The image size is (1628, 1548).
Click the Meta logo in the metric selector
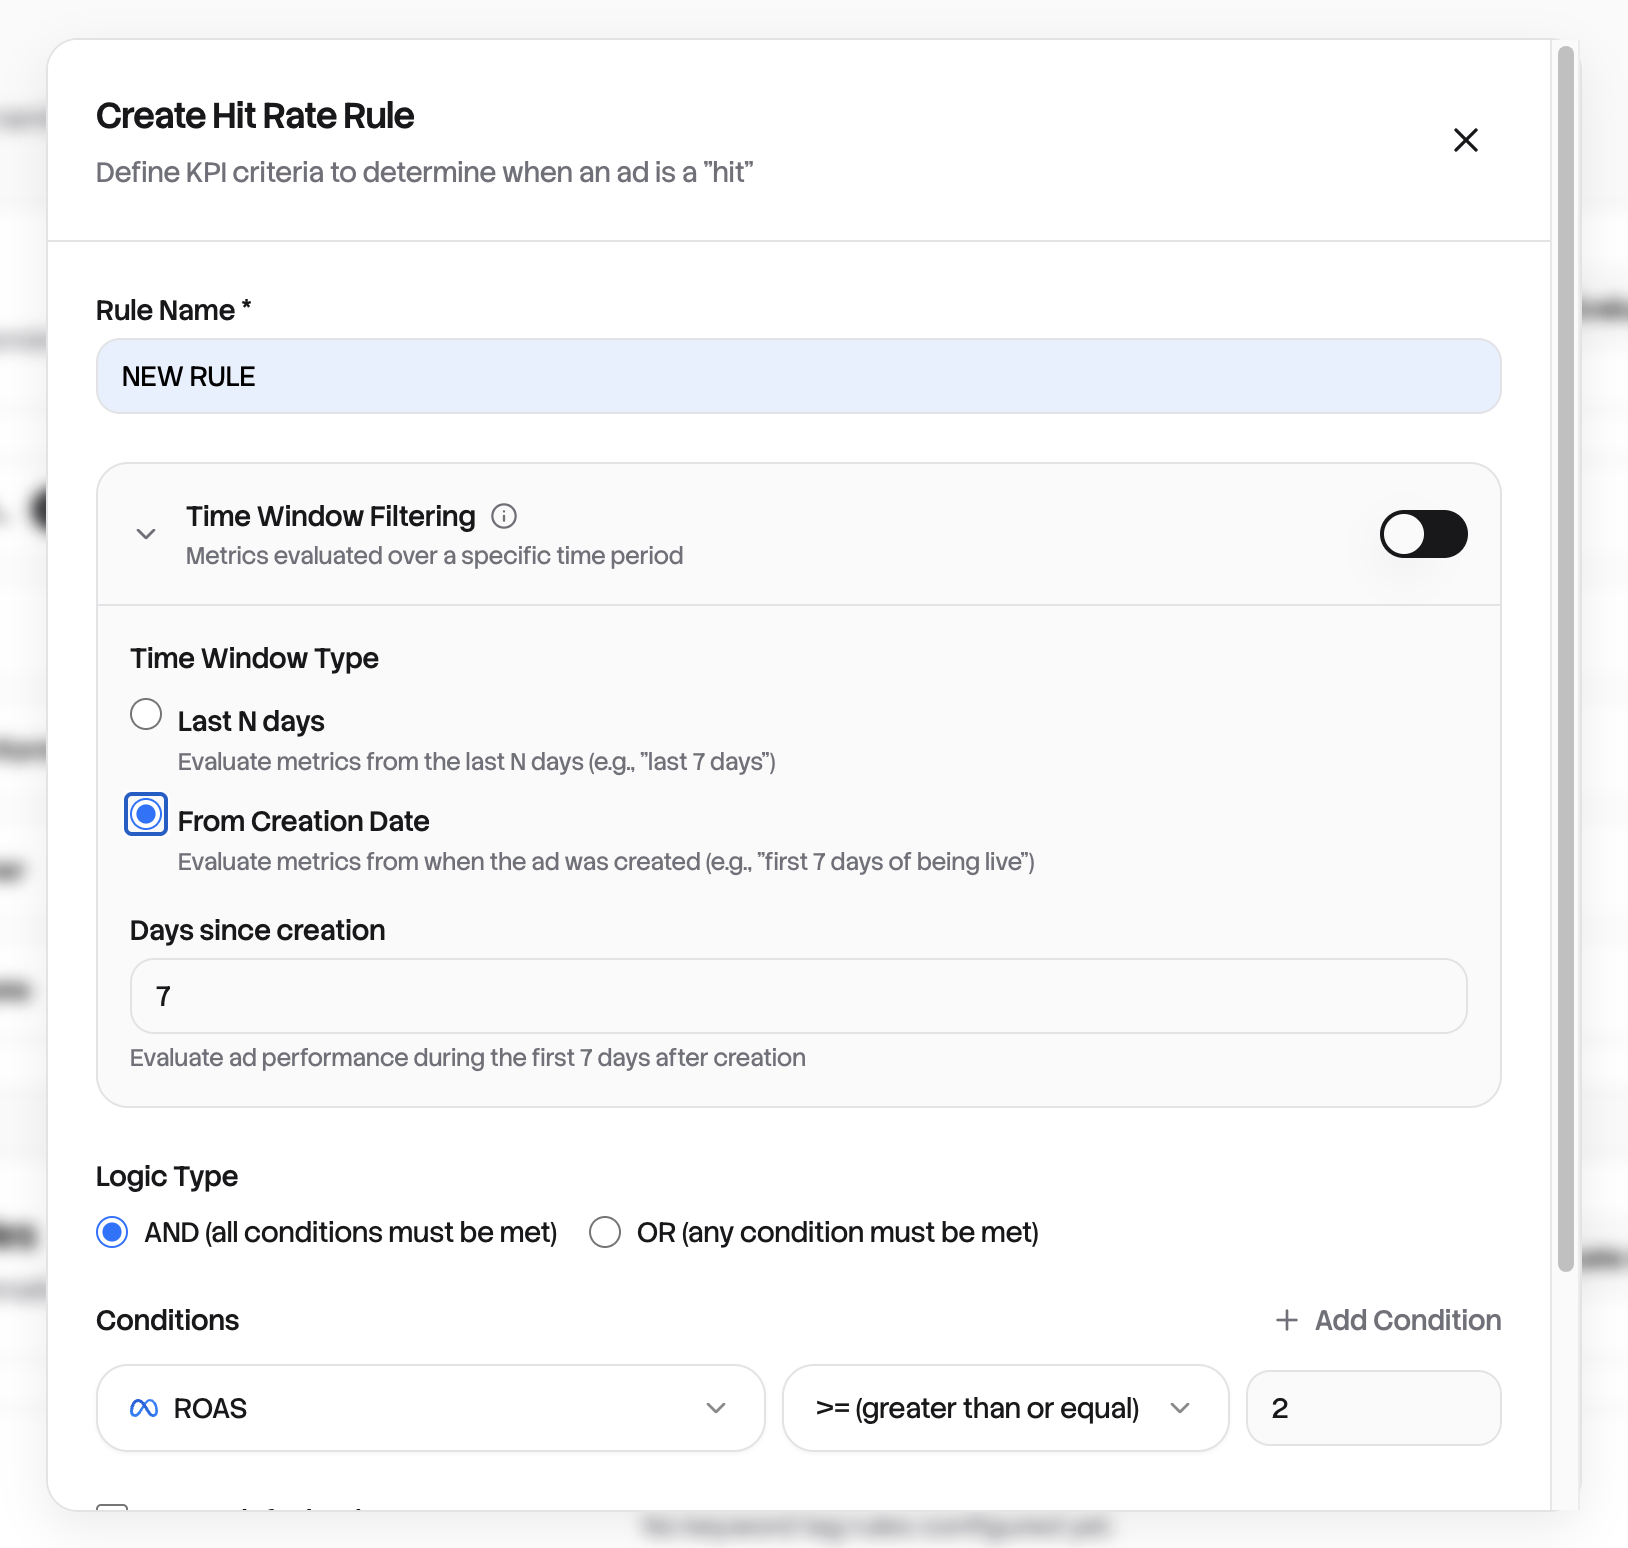pos(144,1408)
